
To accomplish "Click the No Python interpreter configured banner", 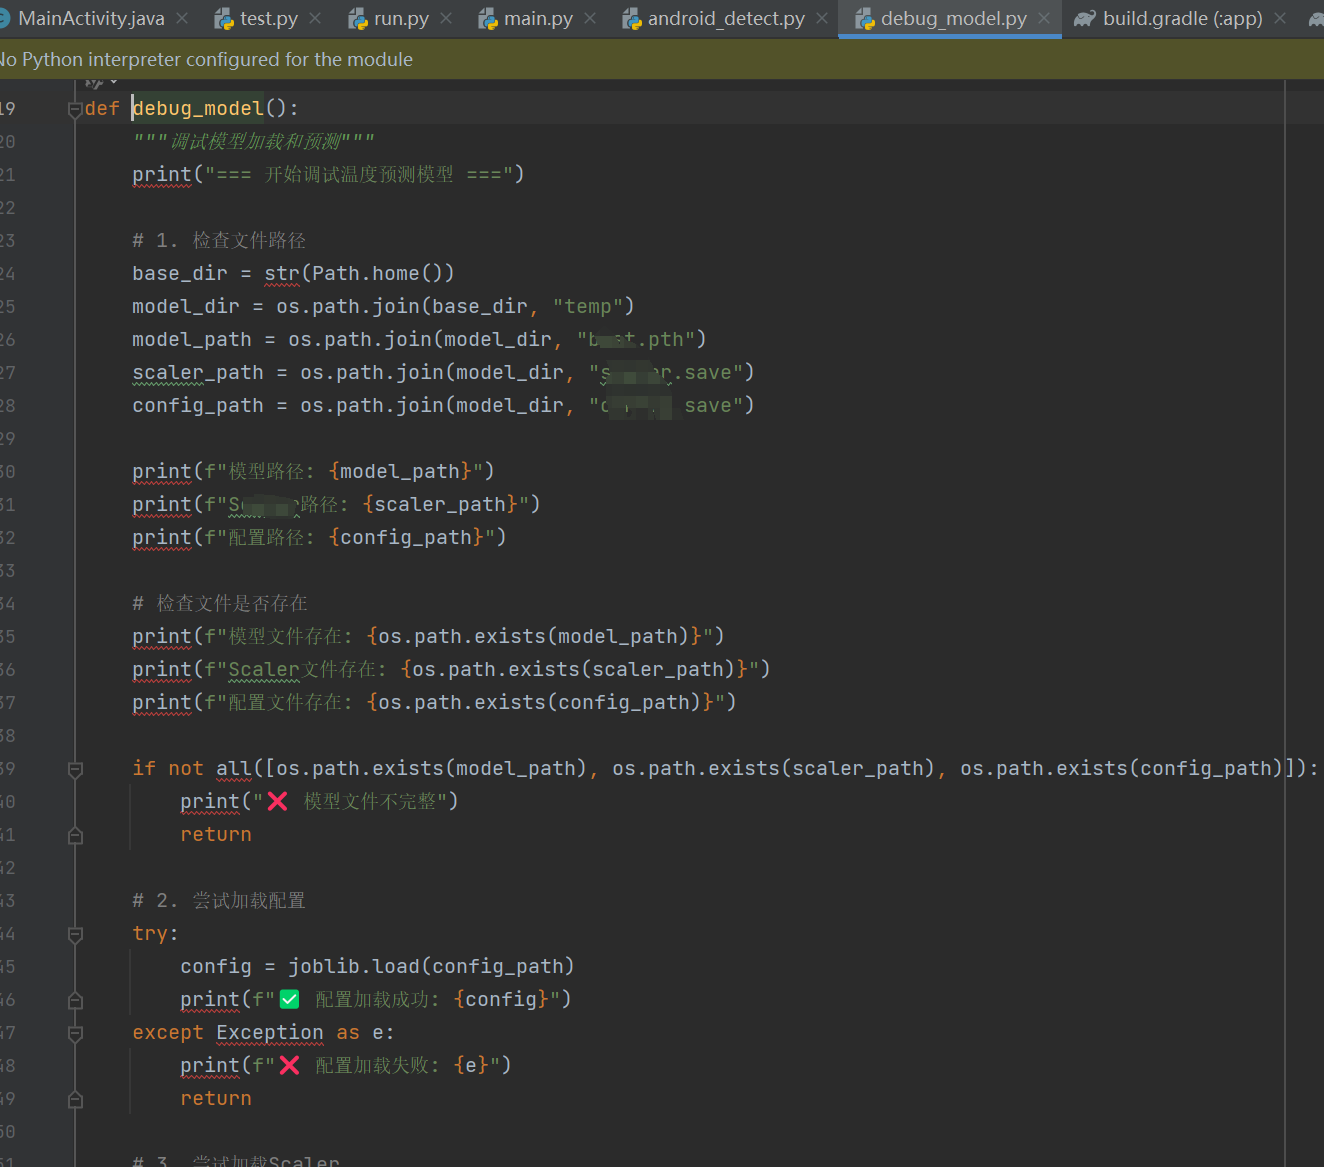I will click(206, 59).
